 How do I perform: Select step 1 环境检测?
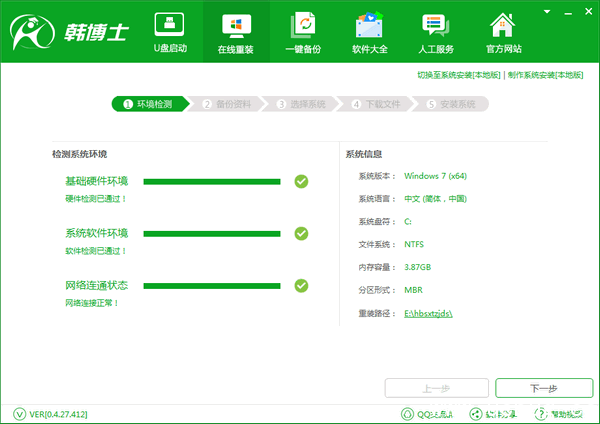(150, 104)
